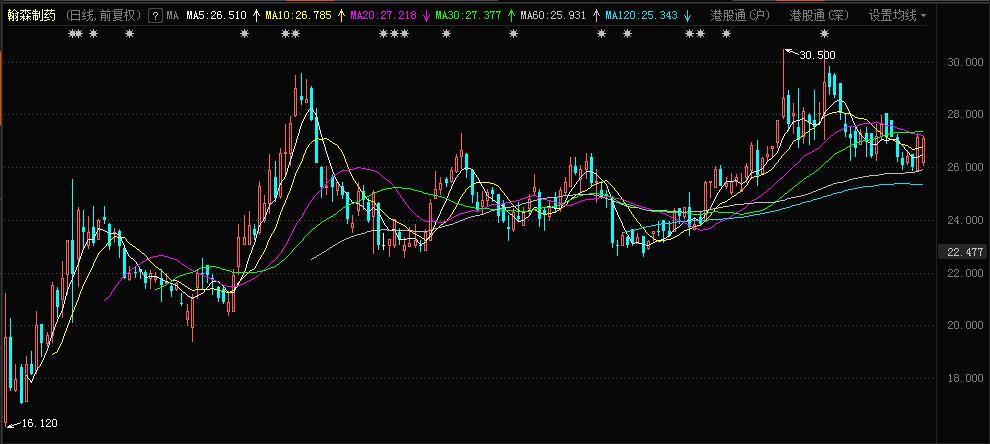Click the MA indicator name label

pos(172,15)
